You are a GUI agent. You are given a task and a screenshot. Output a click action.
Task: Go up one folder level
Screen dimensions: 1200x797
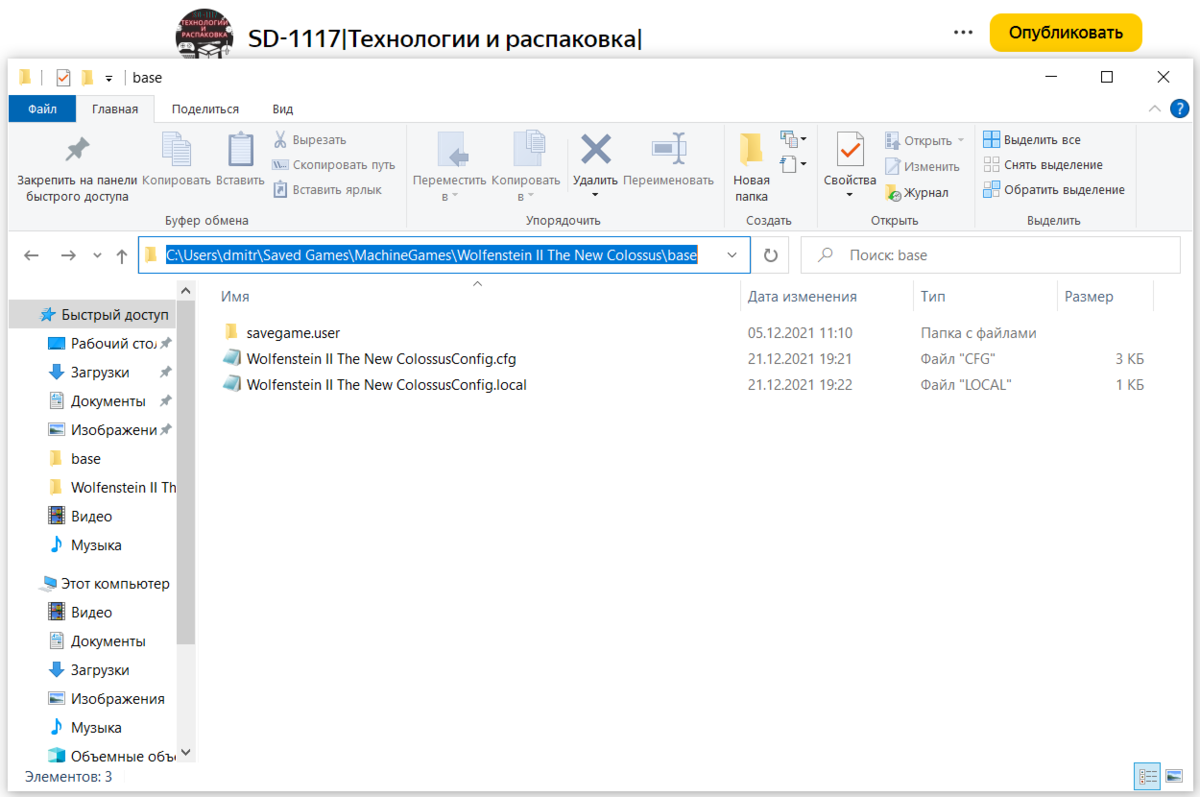122,255
